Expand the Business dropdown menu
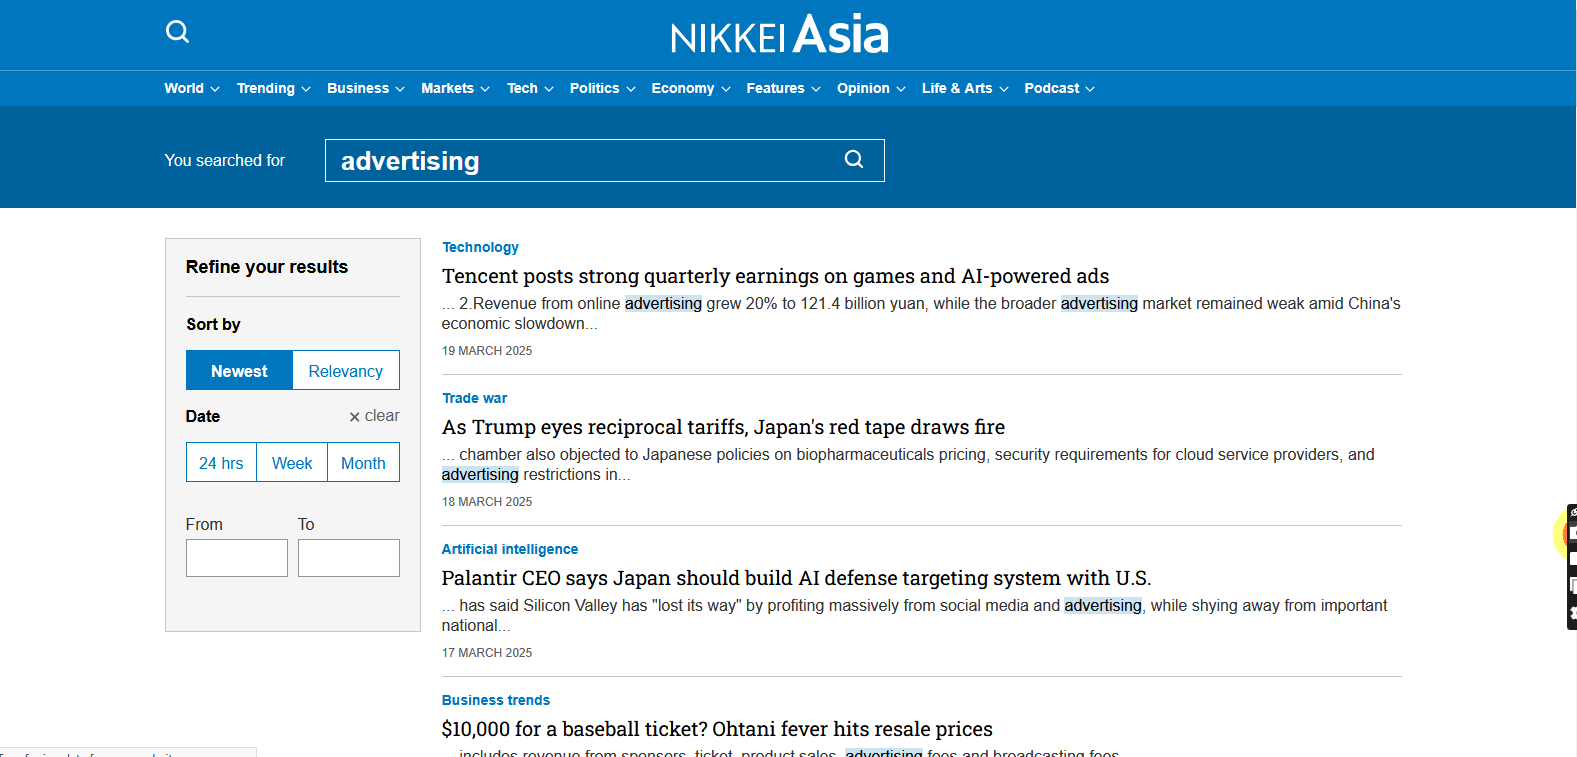The height and width of the screenshot is (757, 1577). tap(365, 89)
